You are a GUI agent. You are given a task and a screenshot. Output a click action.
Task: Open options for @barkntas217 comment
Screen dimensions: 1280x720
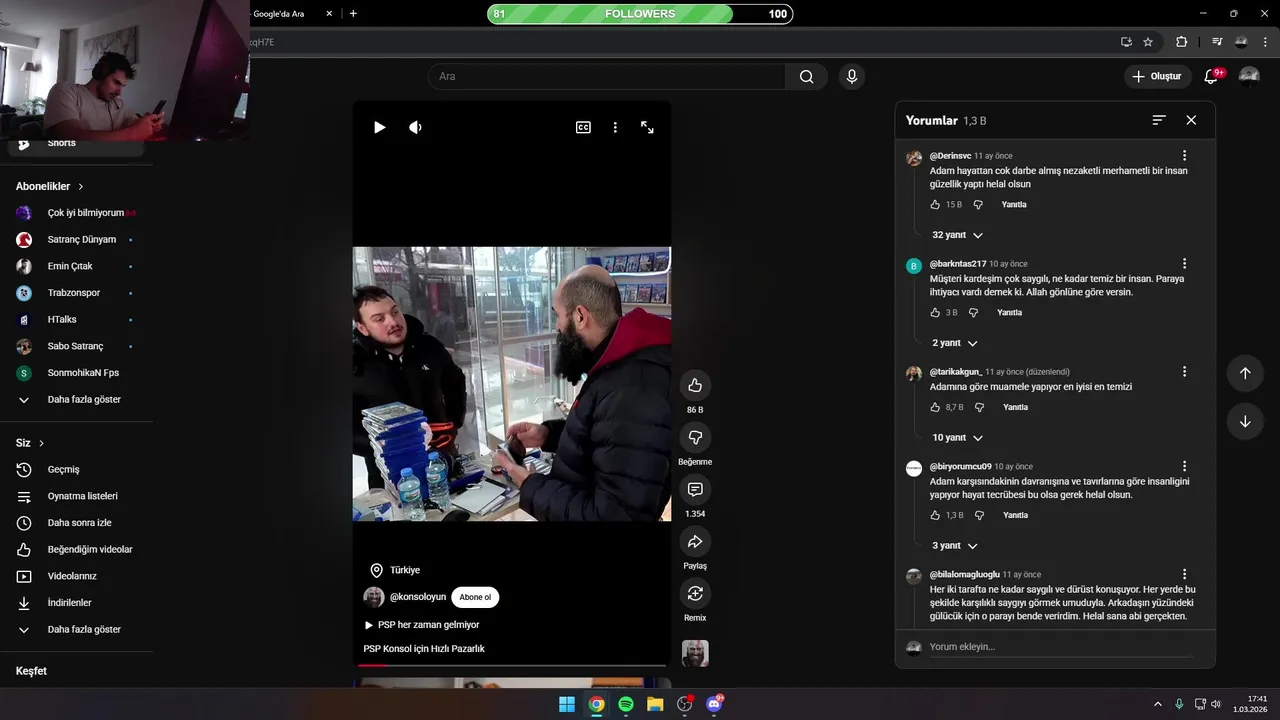tap(1185, 264)
